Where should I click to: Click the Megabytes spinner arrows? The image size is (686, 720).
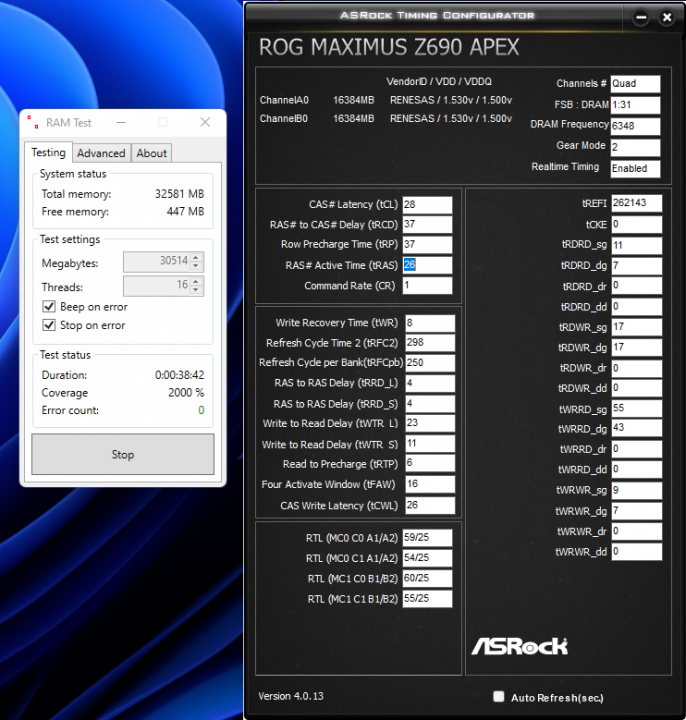click(196, 262)
